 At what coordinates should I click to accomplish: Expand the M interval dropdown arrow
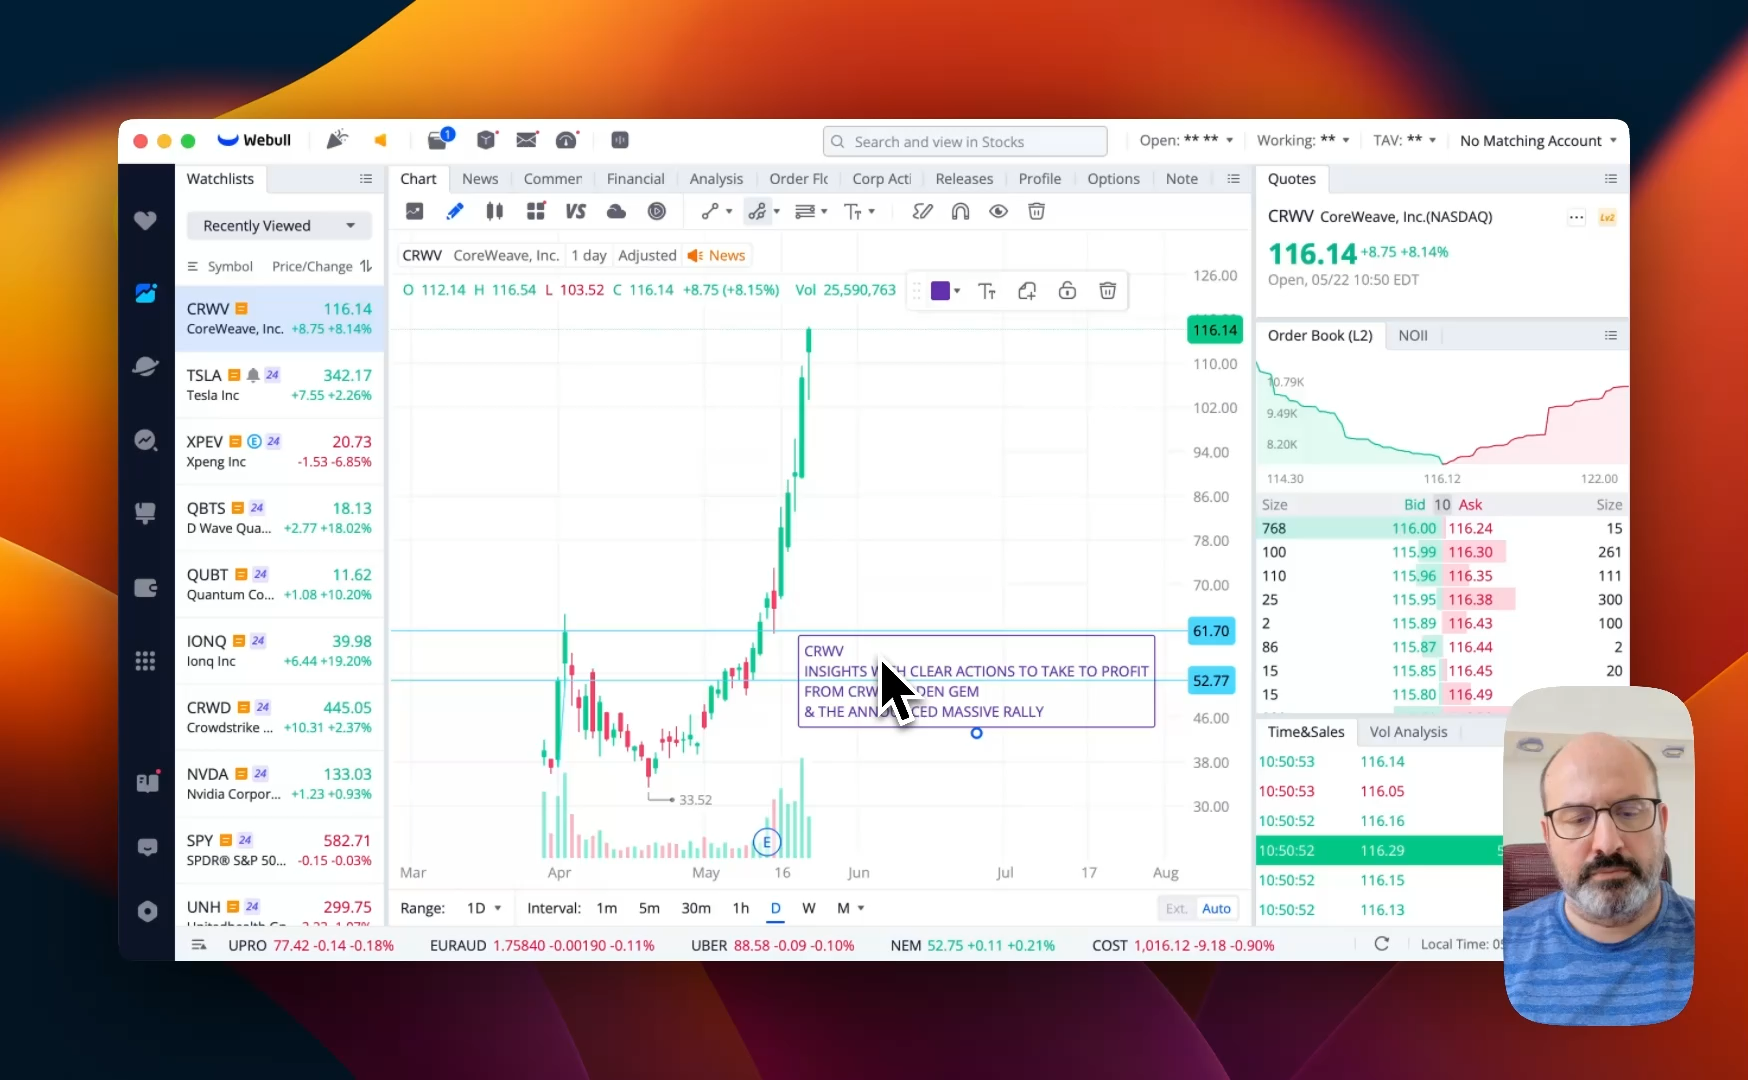pyautogui.click(x=861, y=908)
